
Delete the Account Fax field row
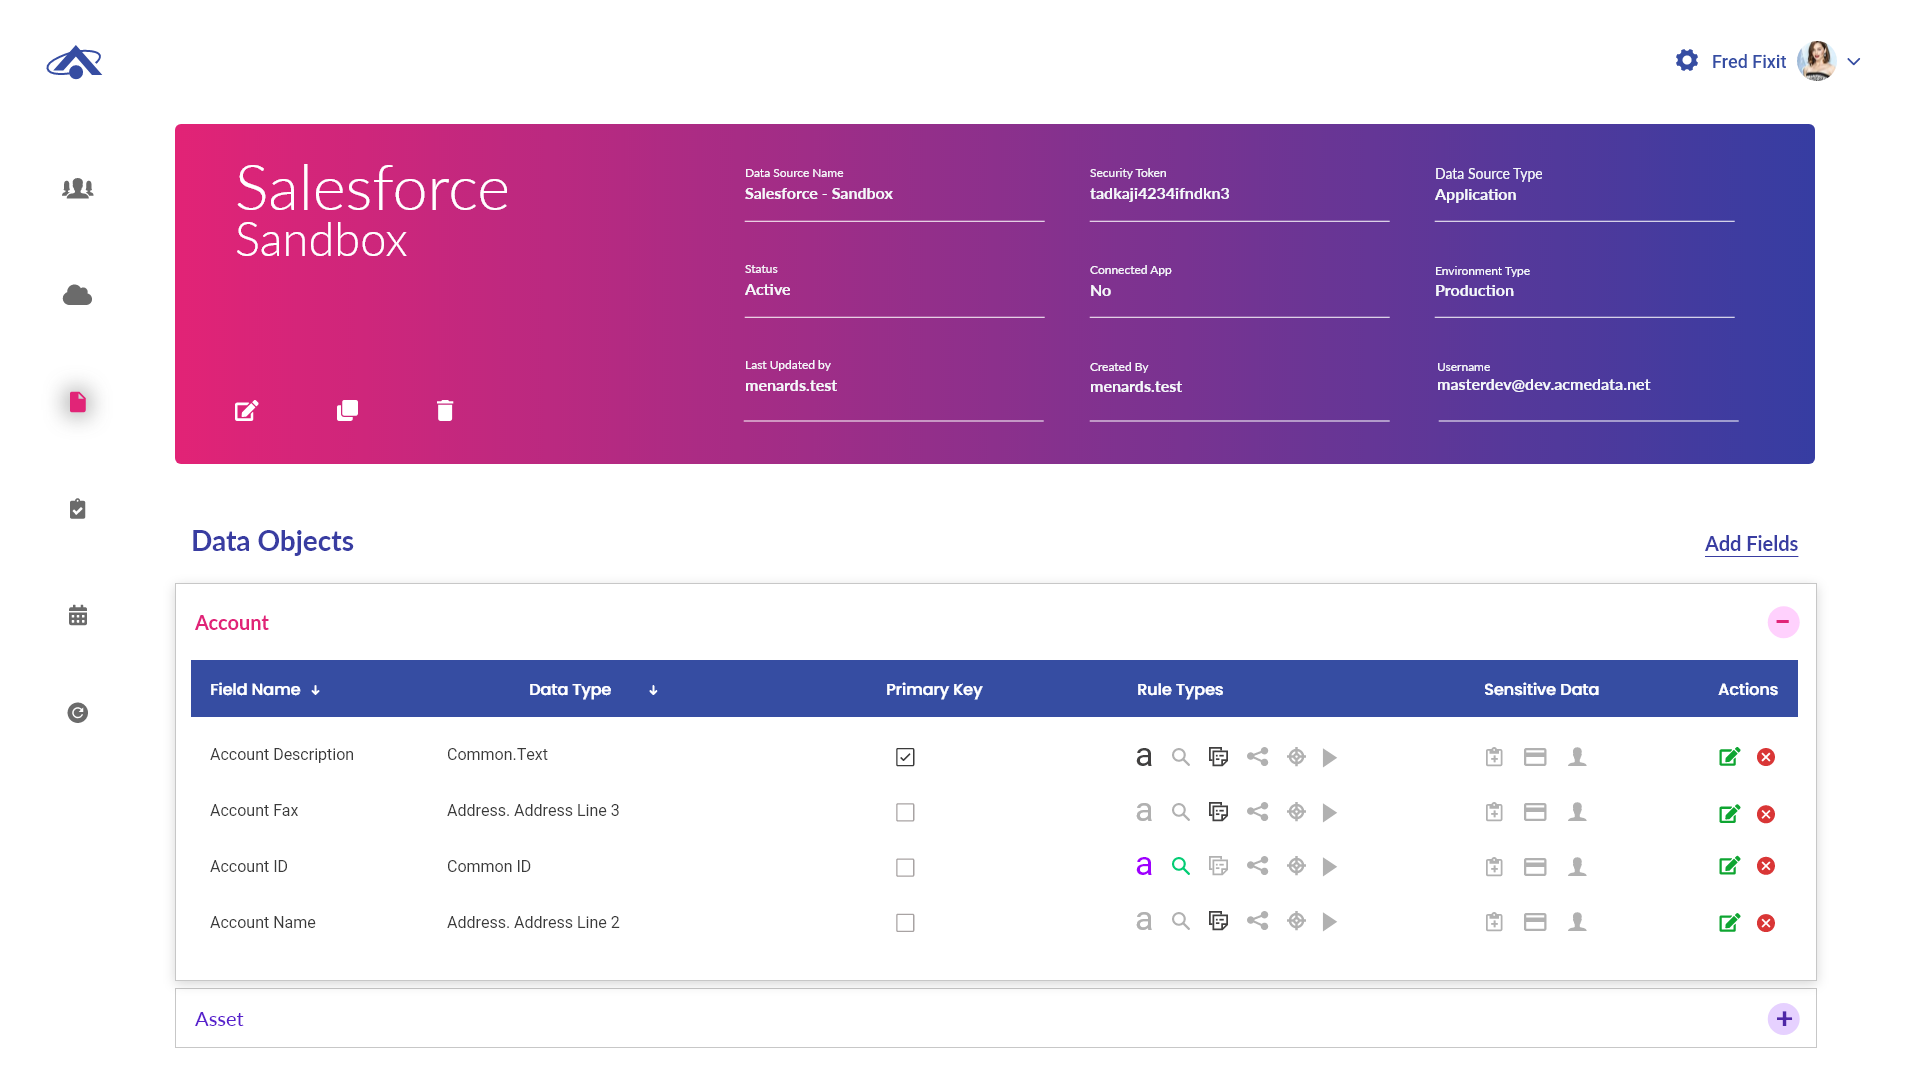coord(1766,814)
